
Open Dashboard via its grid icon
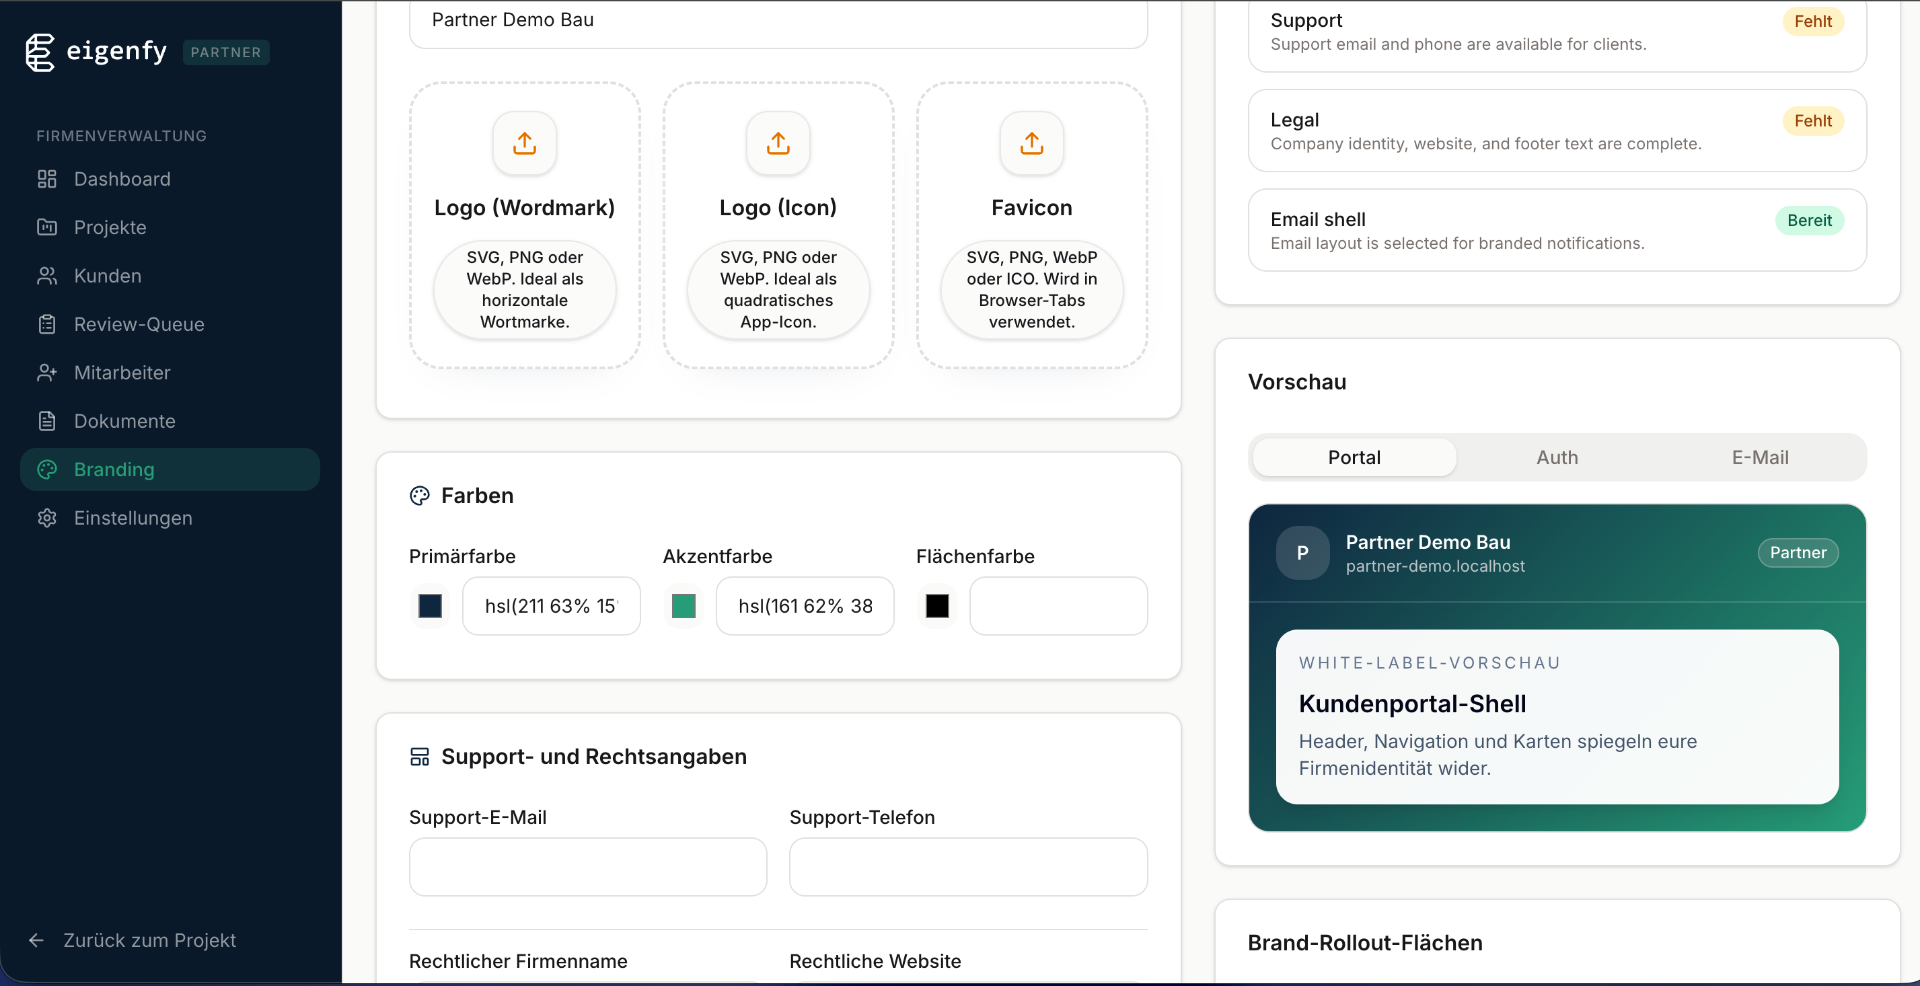[x=47, y=179]
